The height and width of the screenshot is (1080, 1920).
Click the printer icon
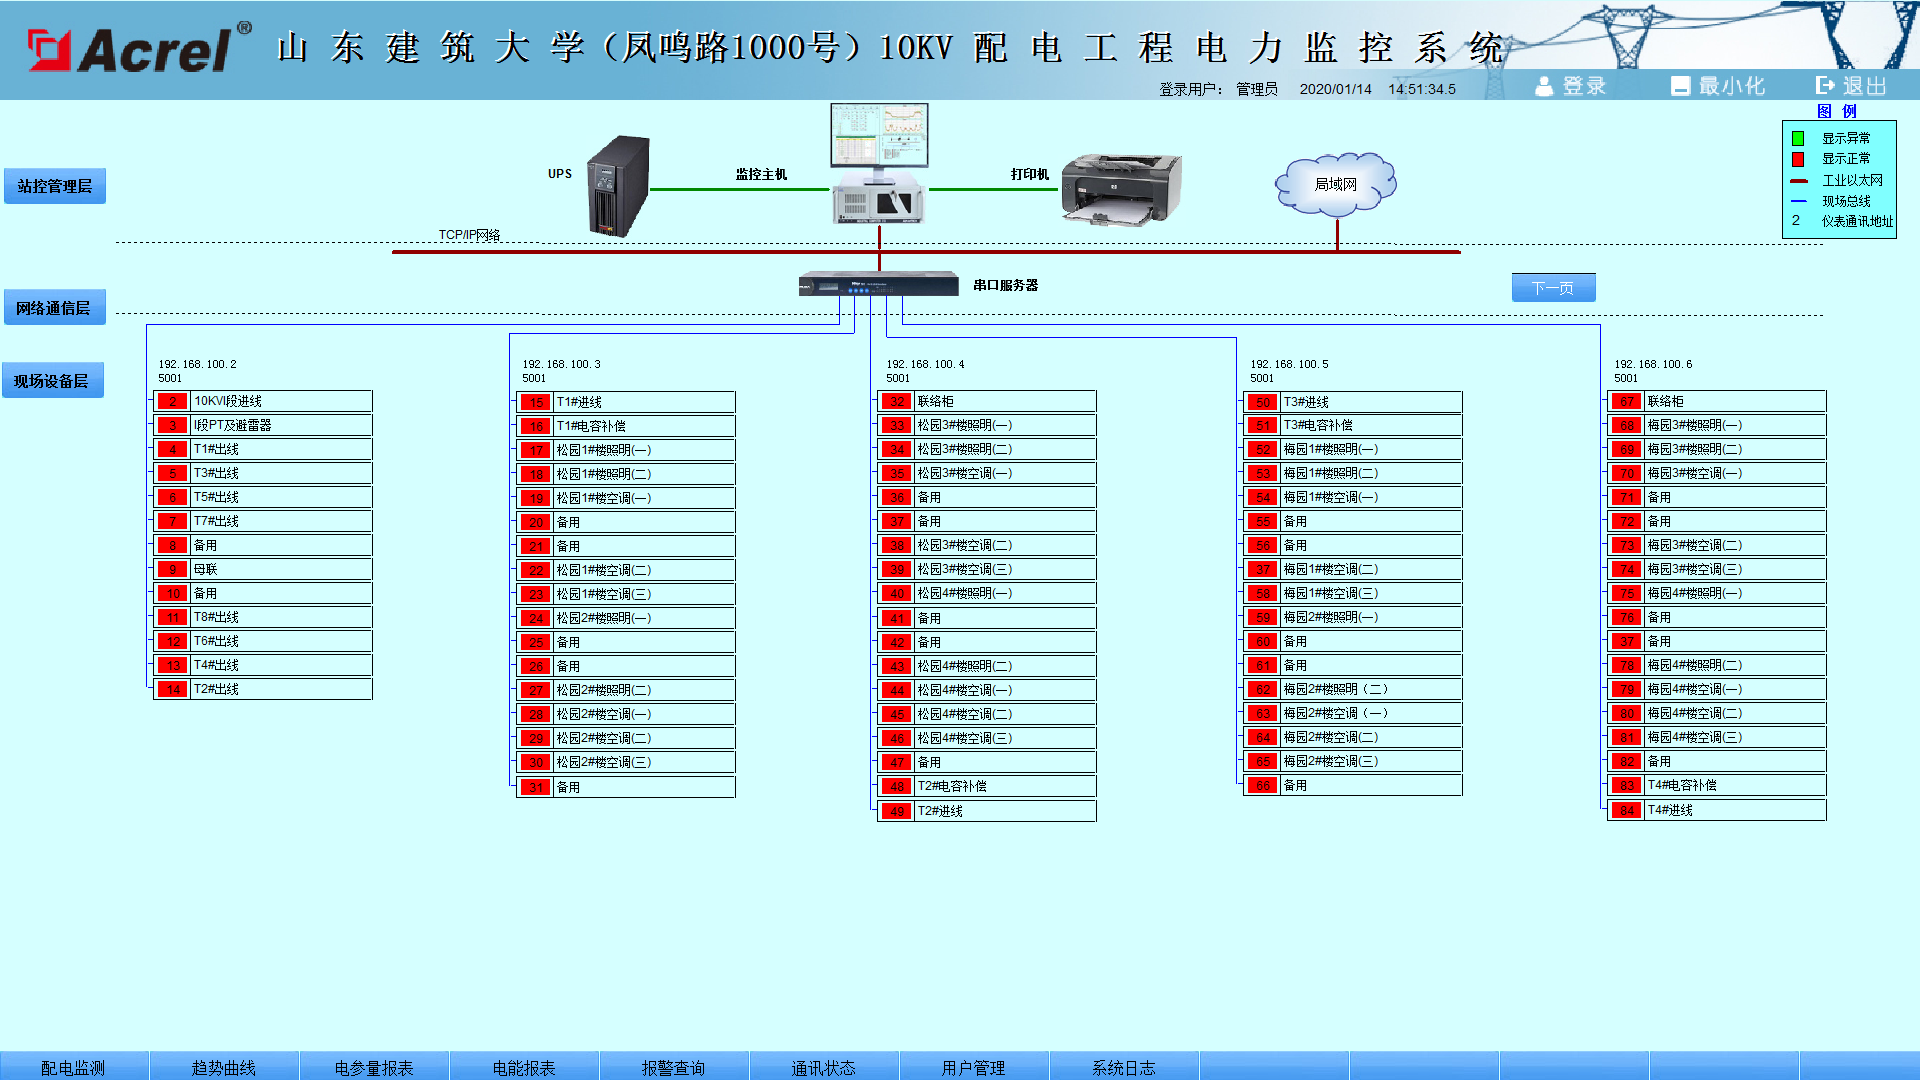[x=1120, y=188]
